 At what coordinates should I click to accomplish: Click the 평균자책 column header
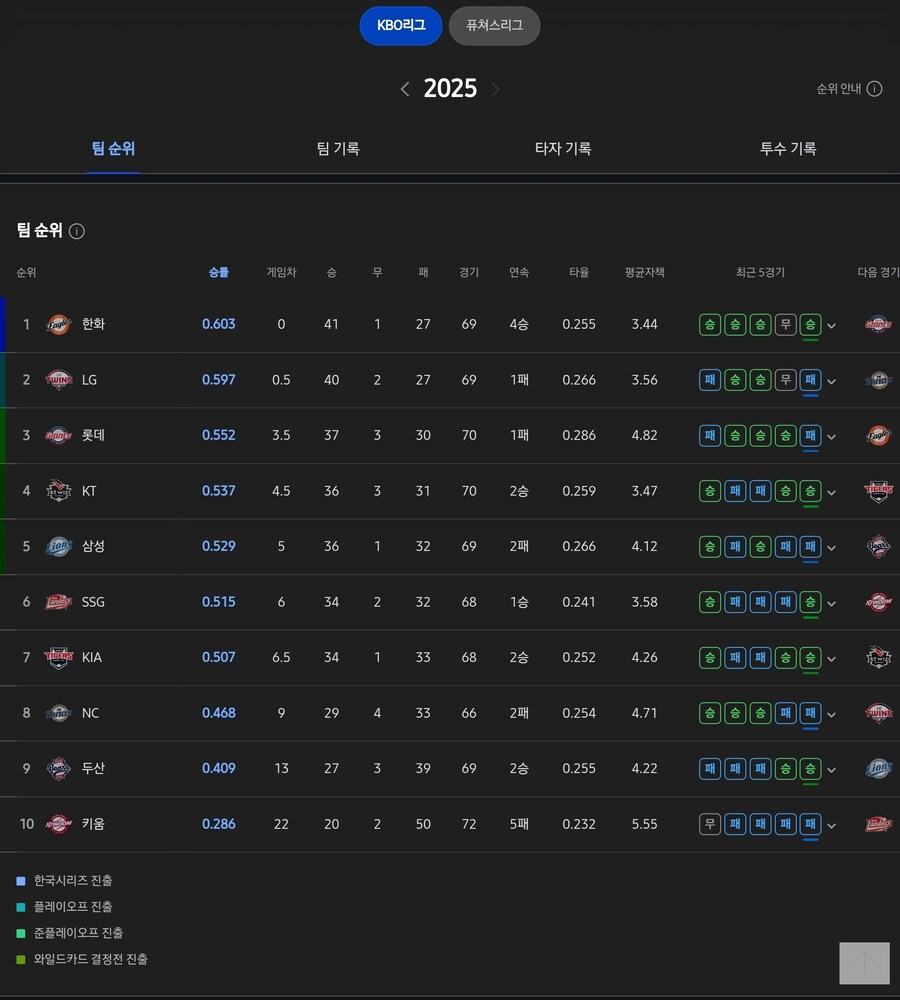coord(644,272)
